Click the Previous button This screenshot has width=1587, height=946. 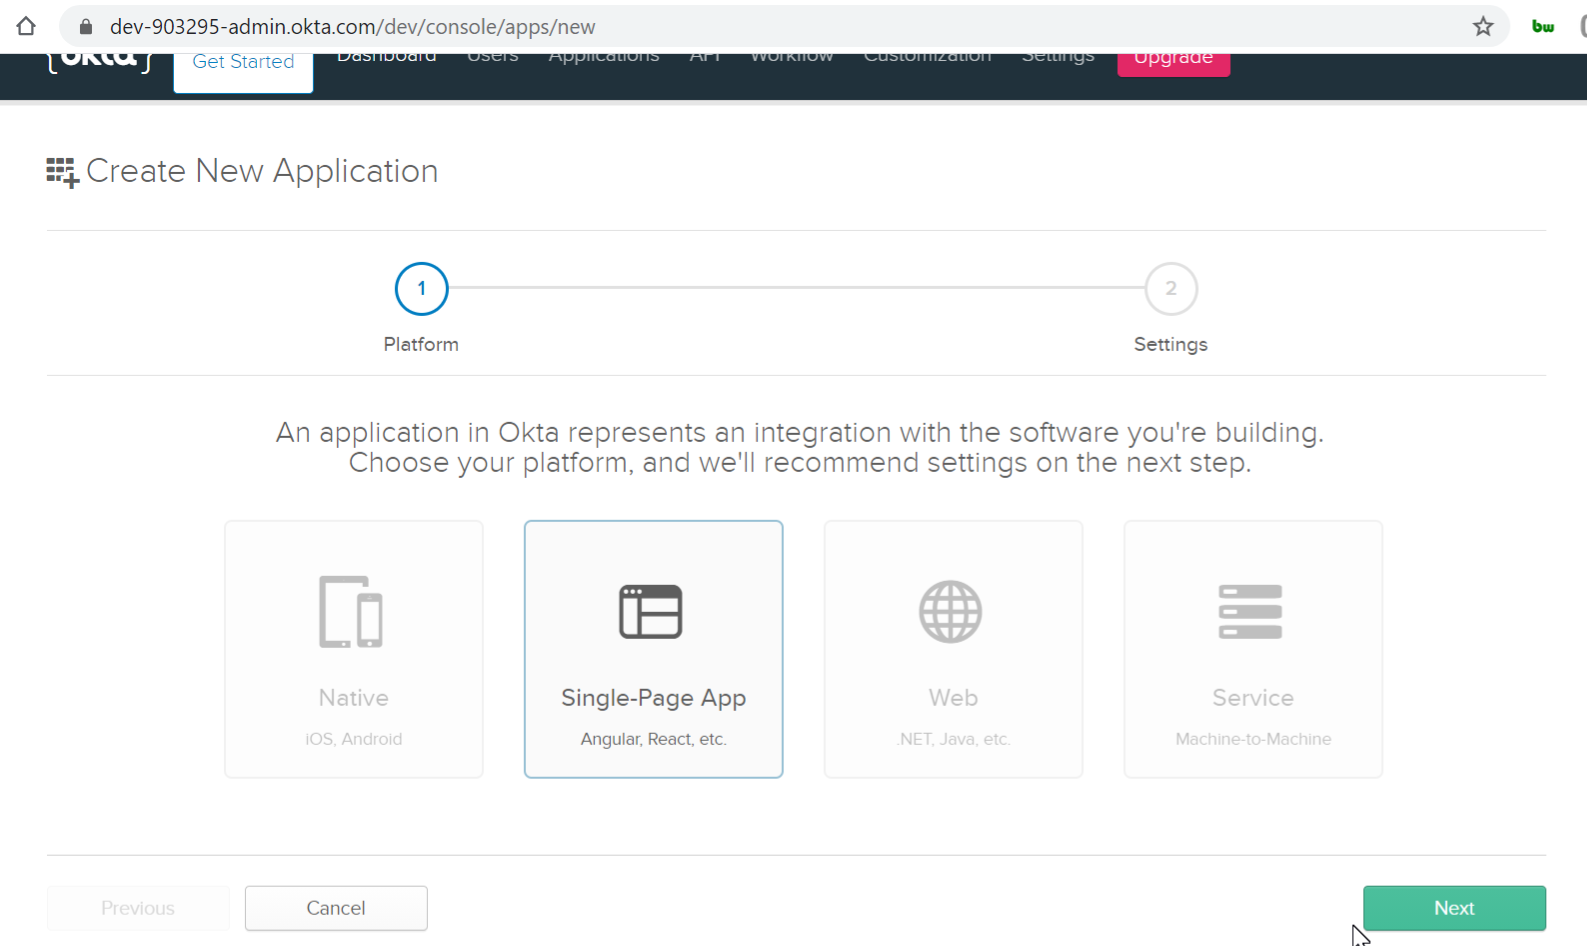(138, 908)
